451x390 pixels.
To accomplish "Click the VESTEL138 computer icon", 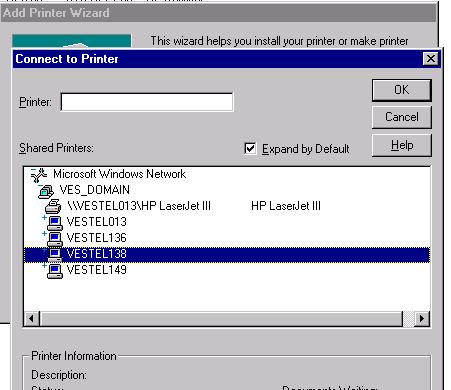I will point(55,255).
